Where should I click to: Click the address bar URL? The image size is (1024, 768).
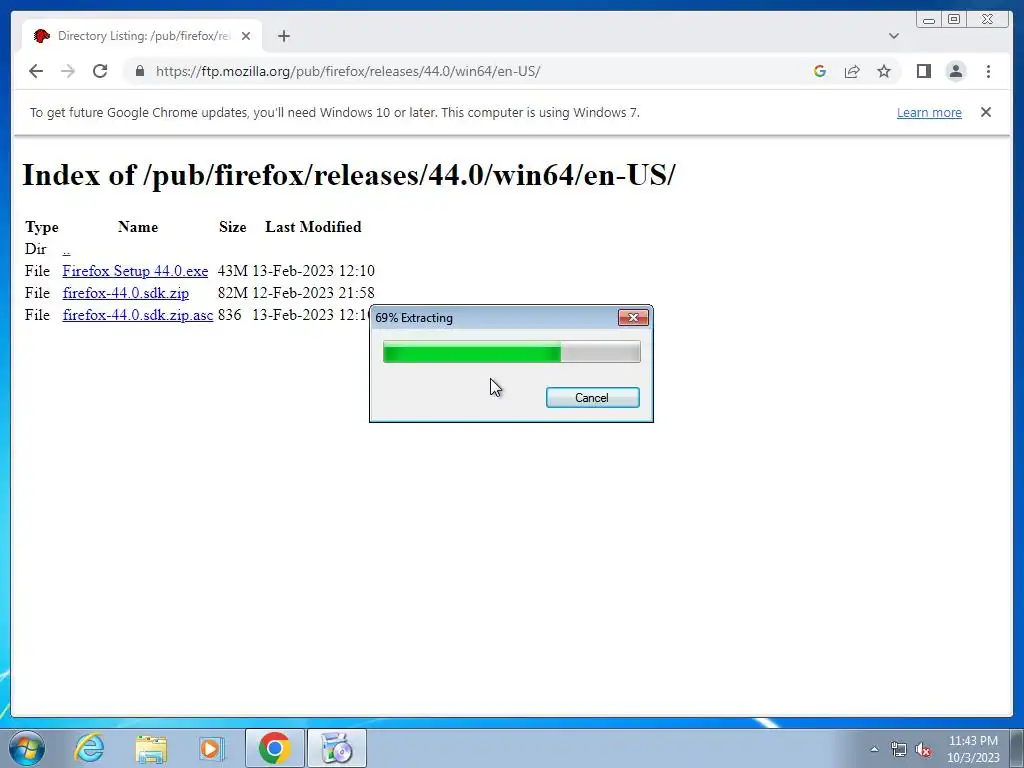[x=348, y=71]
